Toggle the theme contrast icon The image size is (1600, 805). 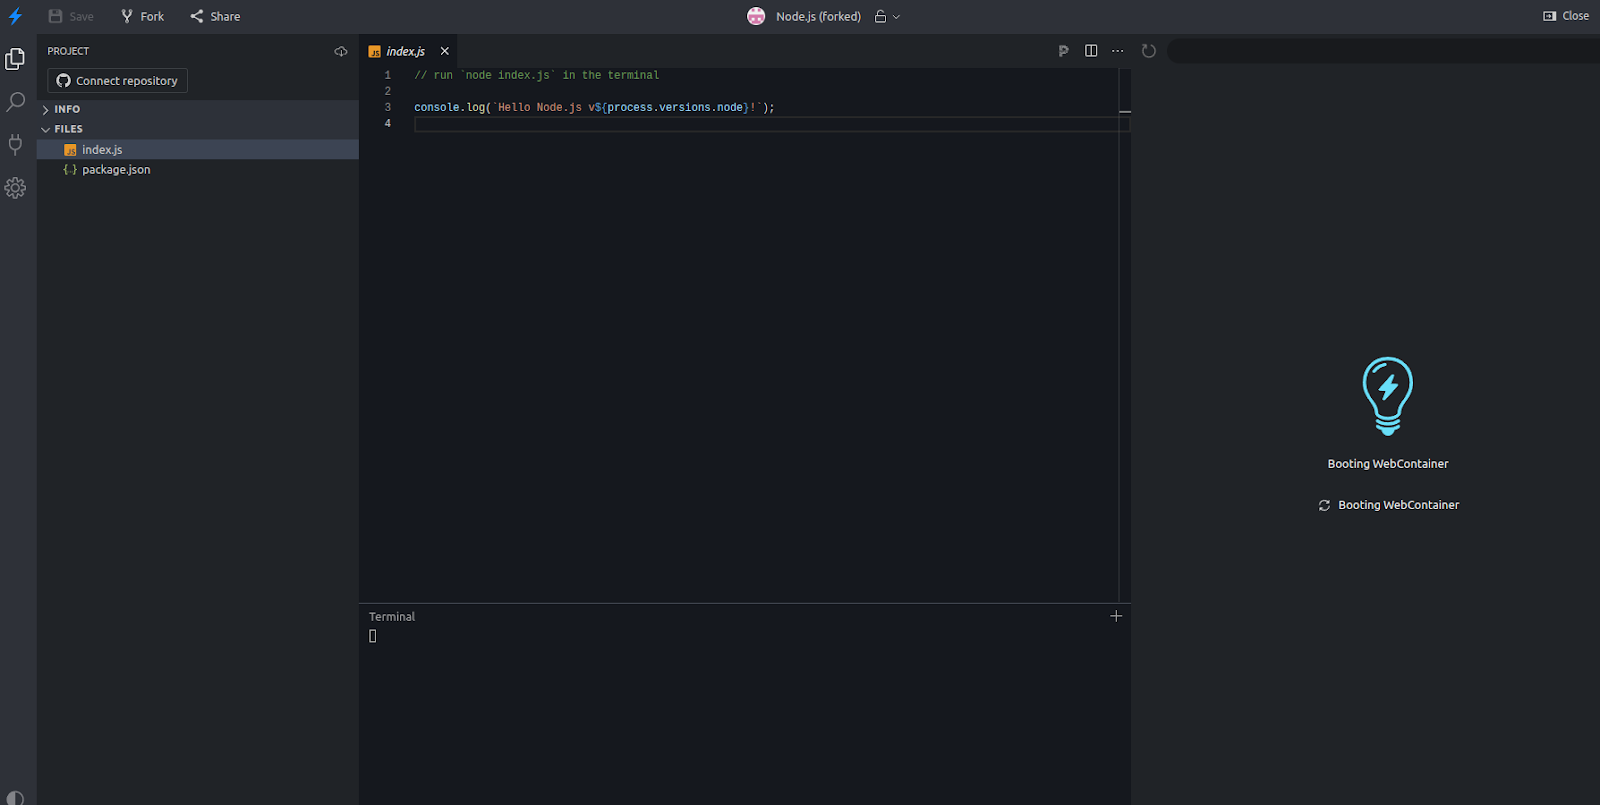pos(15,797)
